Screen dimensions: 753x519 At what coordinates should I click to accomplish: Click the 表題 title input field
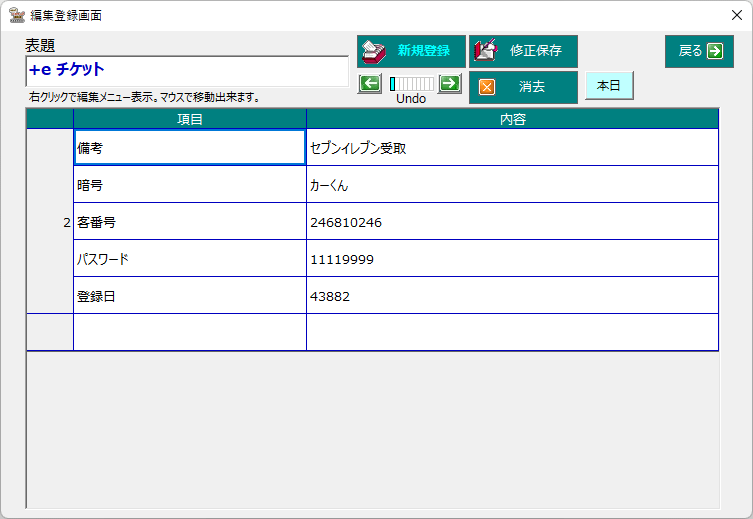tap(187, 70)
